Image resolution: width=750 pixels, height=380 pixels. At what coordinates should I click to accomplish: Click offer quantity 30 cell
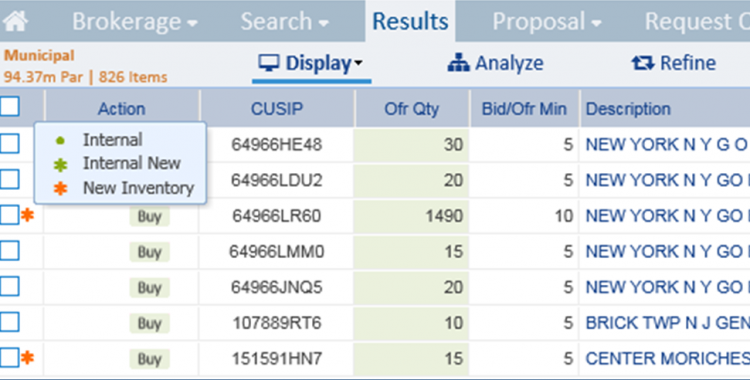click(x=411, y=144)
